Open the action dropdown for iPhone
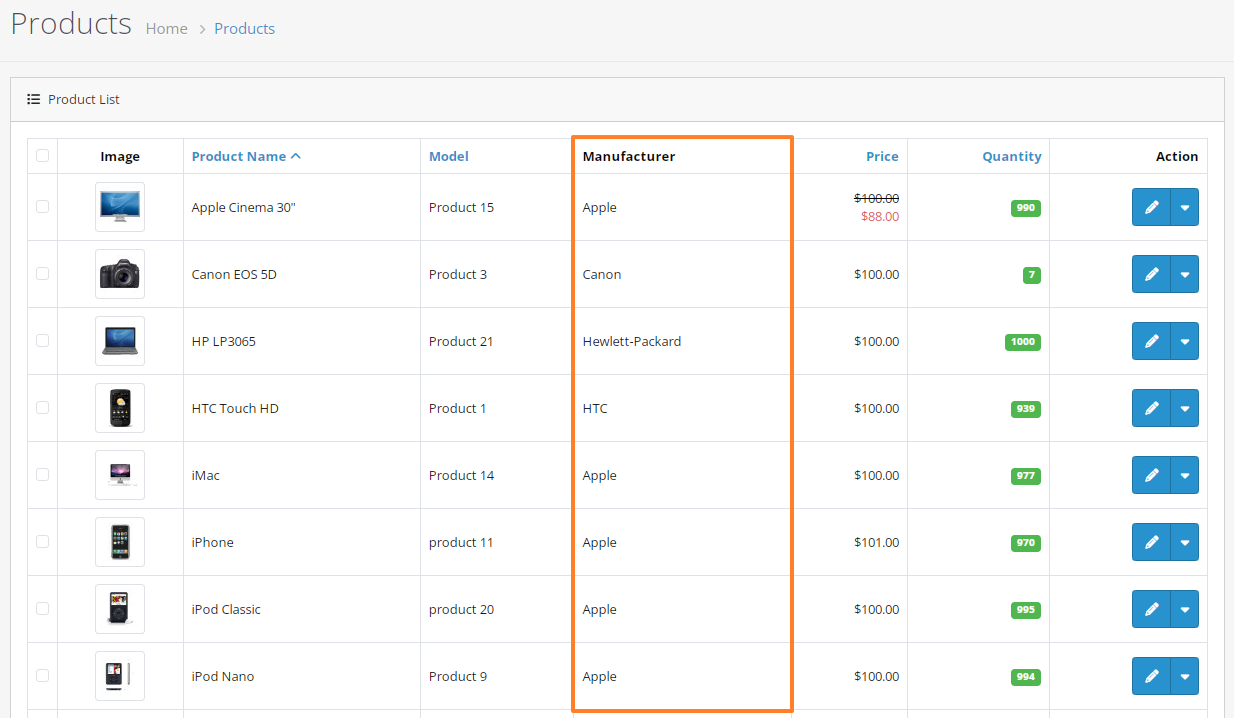This screenshot has height=718, width=1234. [1185, 542]
